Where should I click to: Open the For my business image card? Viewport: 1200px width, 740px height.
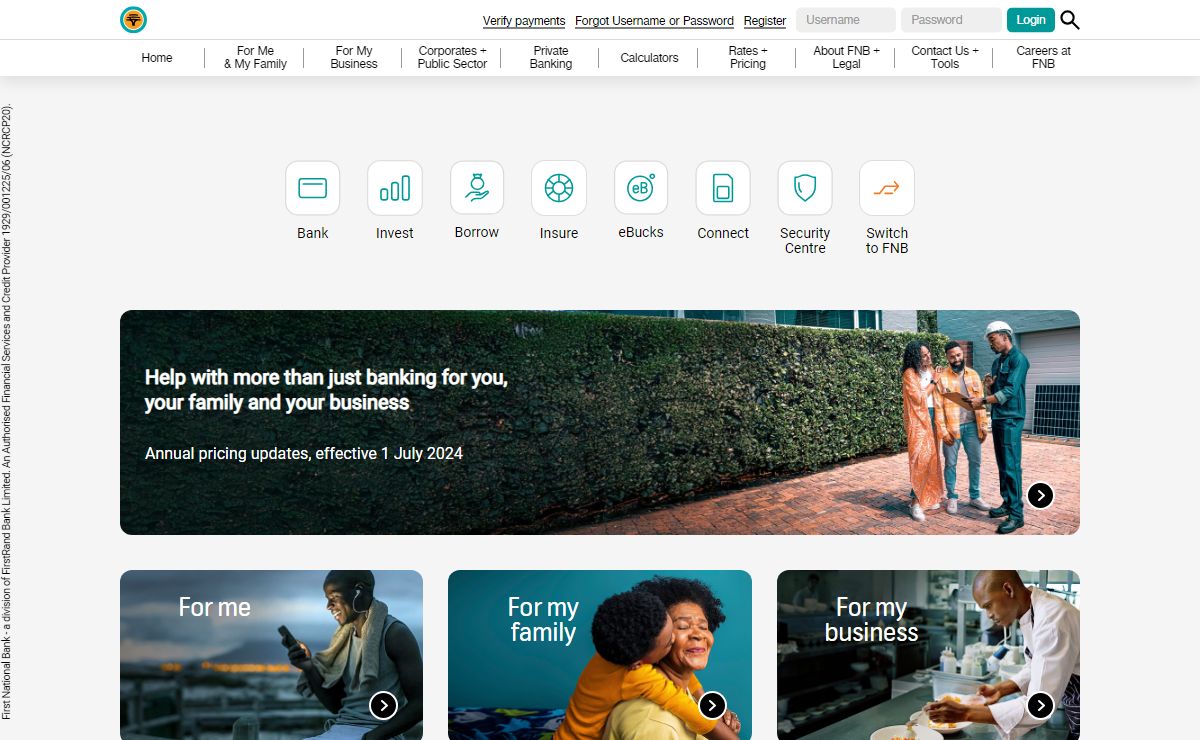(928, 655)
